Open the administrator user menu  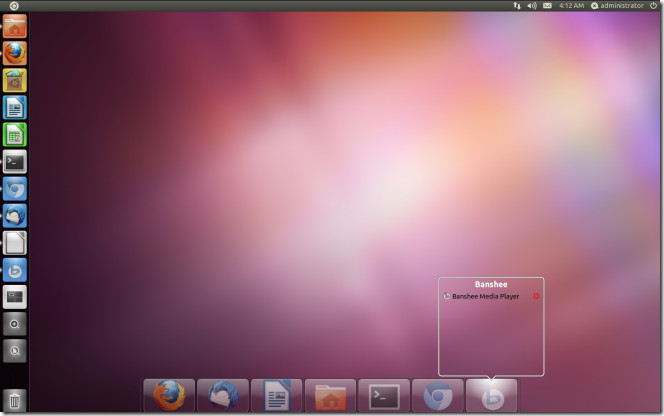(x=617, y=6)
